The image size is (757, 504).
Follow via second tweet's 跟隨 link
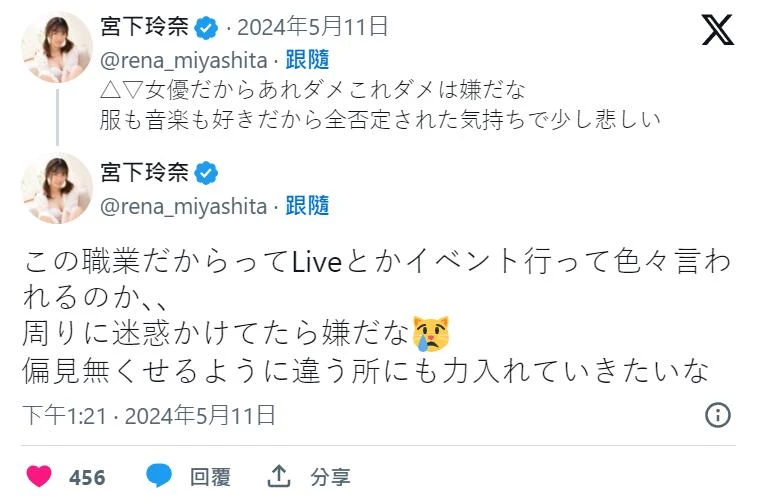(x=307, y=206)
